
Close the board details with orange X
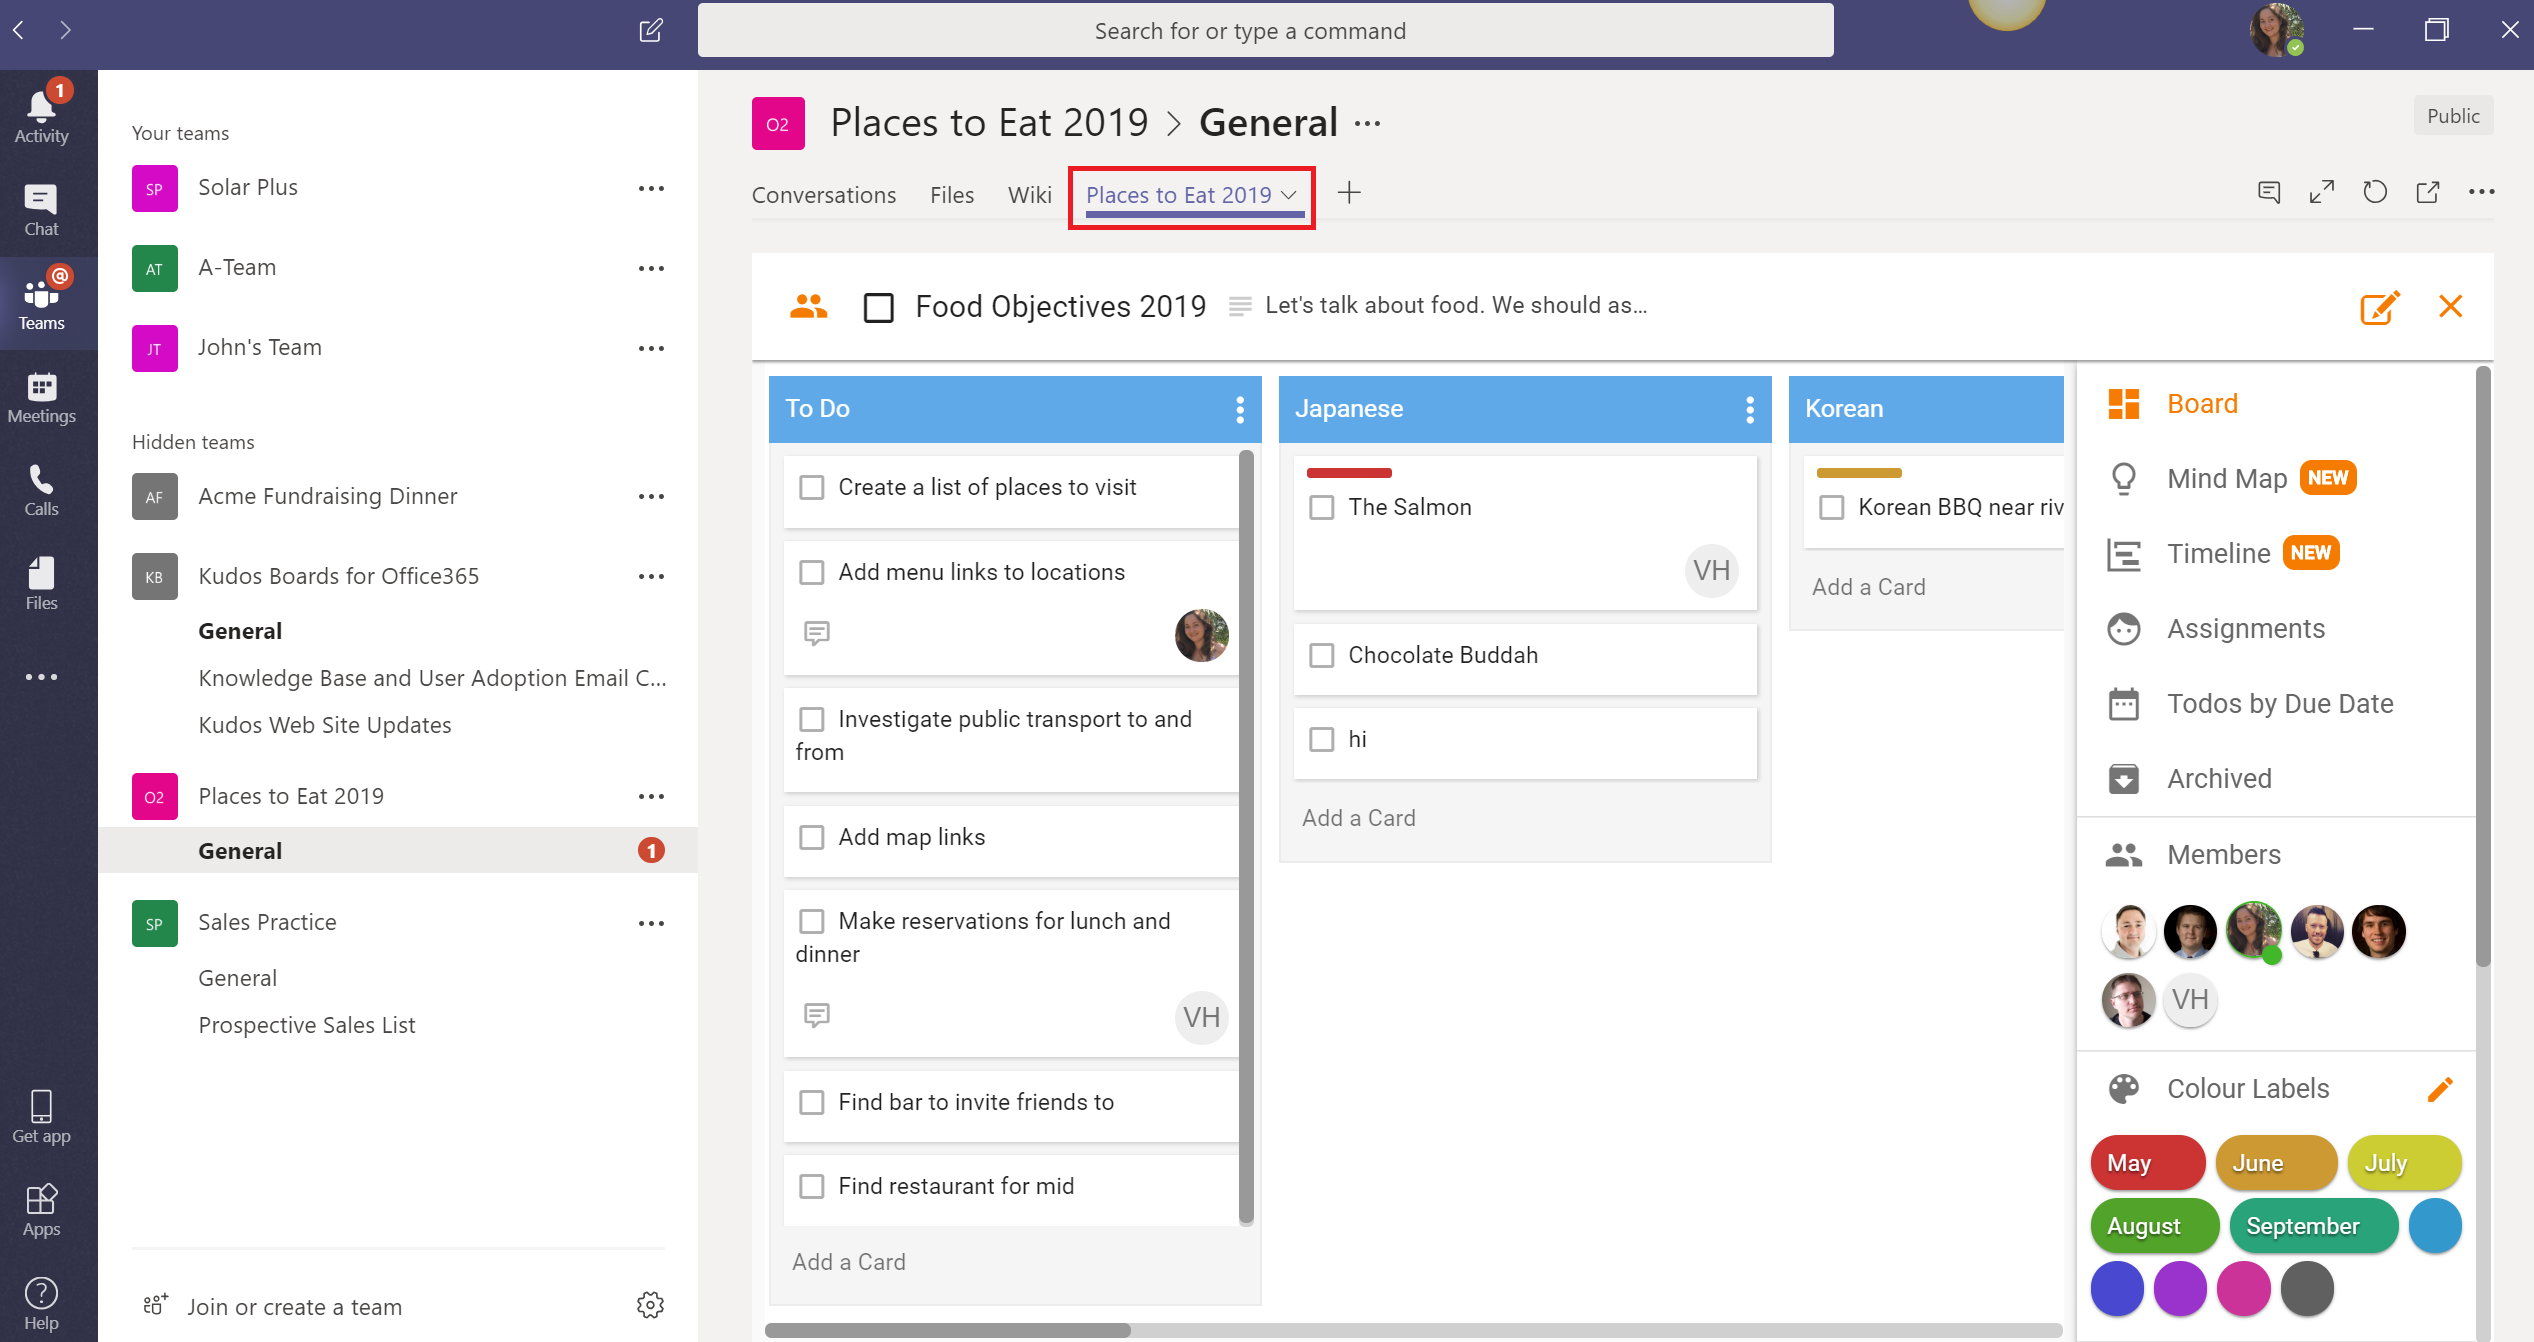click(2450, 306)
